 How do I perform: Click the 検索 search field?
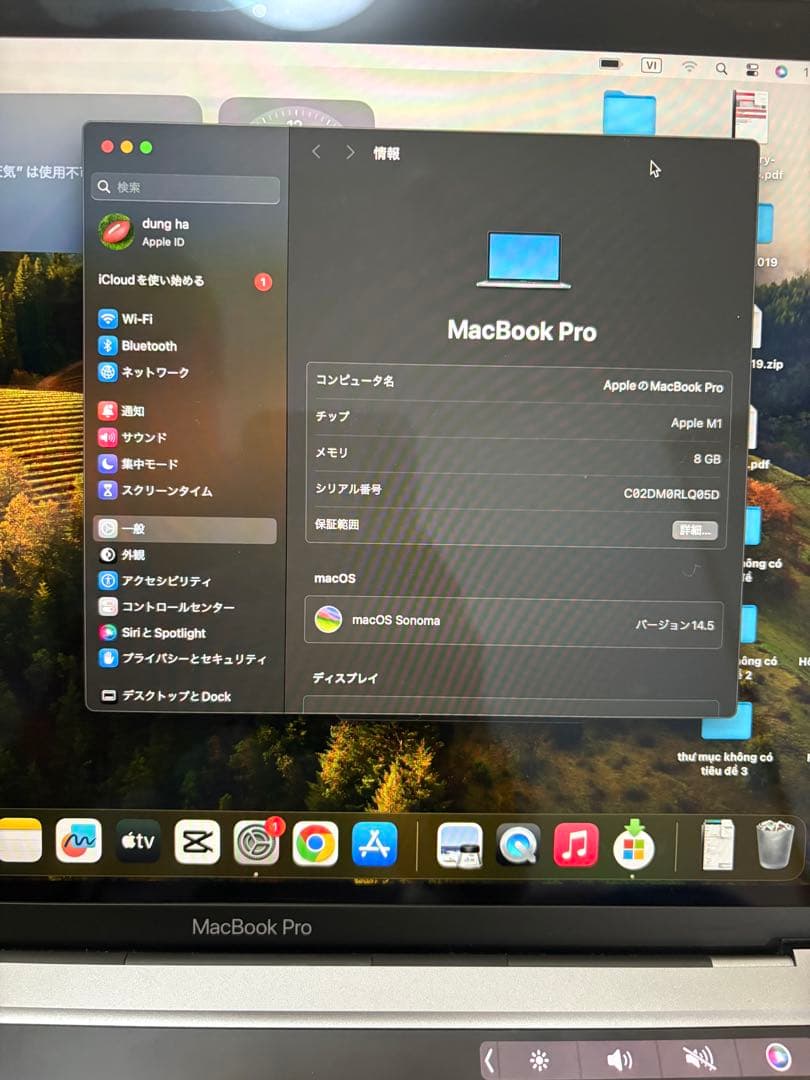[185, 187]
